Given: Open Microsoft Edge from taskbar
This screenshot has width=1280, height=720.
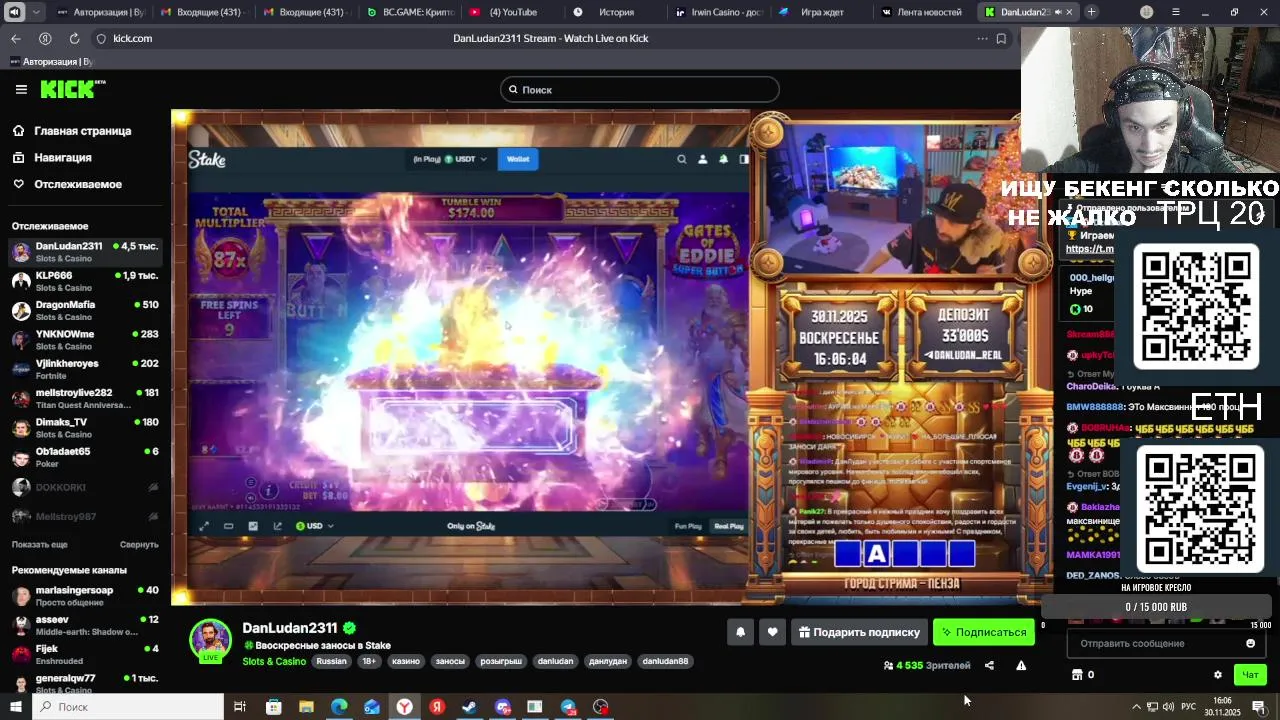Looking at the screenshot, I should [339, 707].
